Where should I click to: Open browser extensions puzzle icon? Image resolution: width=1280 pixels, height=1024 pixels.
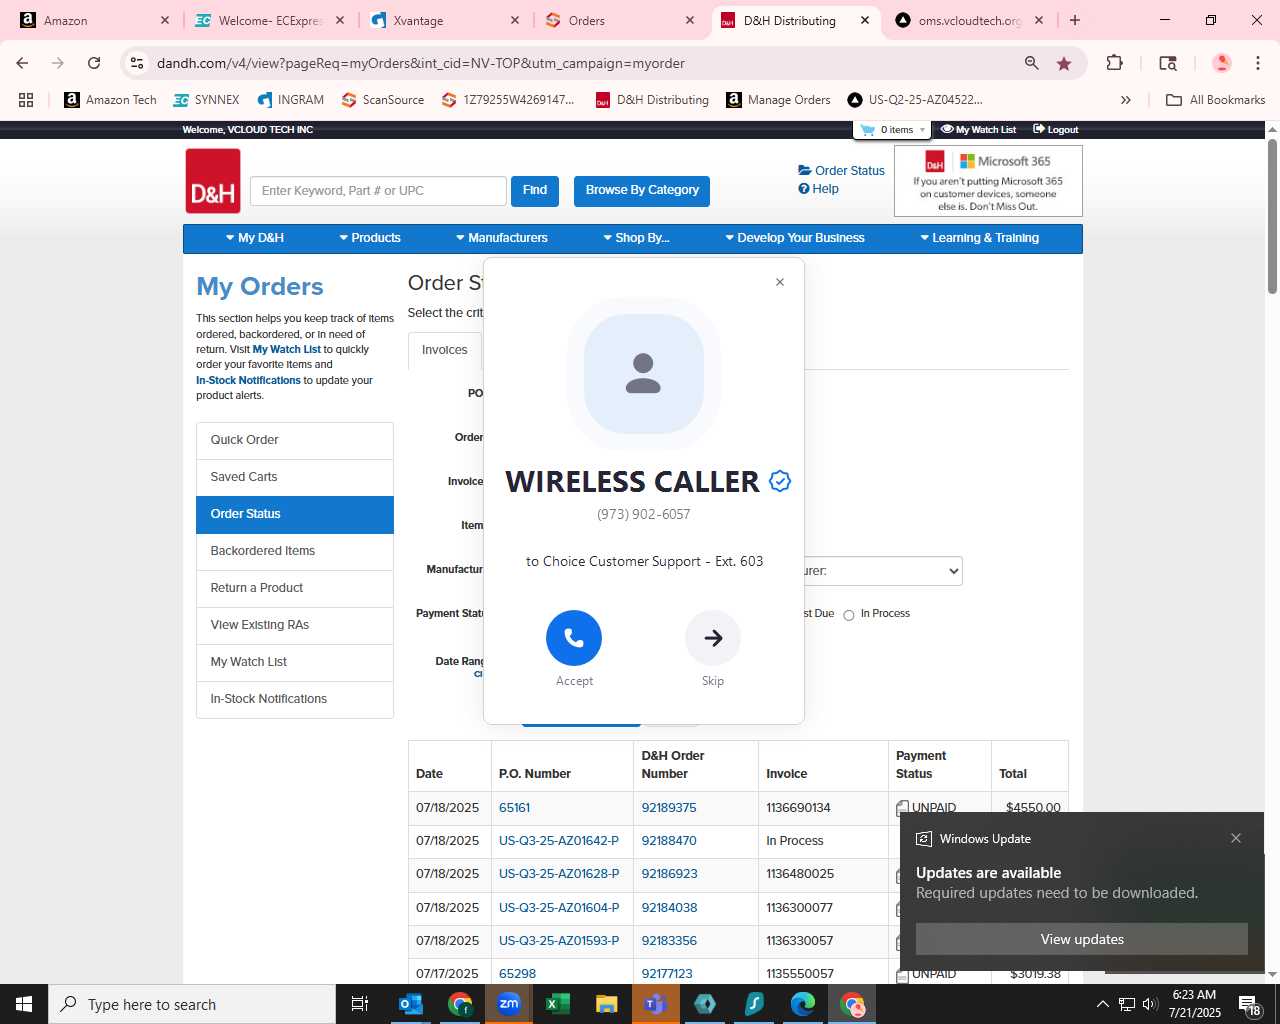[x=1114, y=63]
